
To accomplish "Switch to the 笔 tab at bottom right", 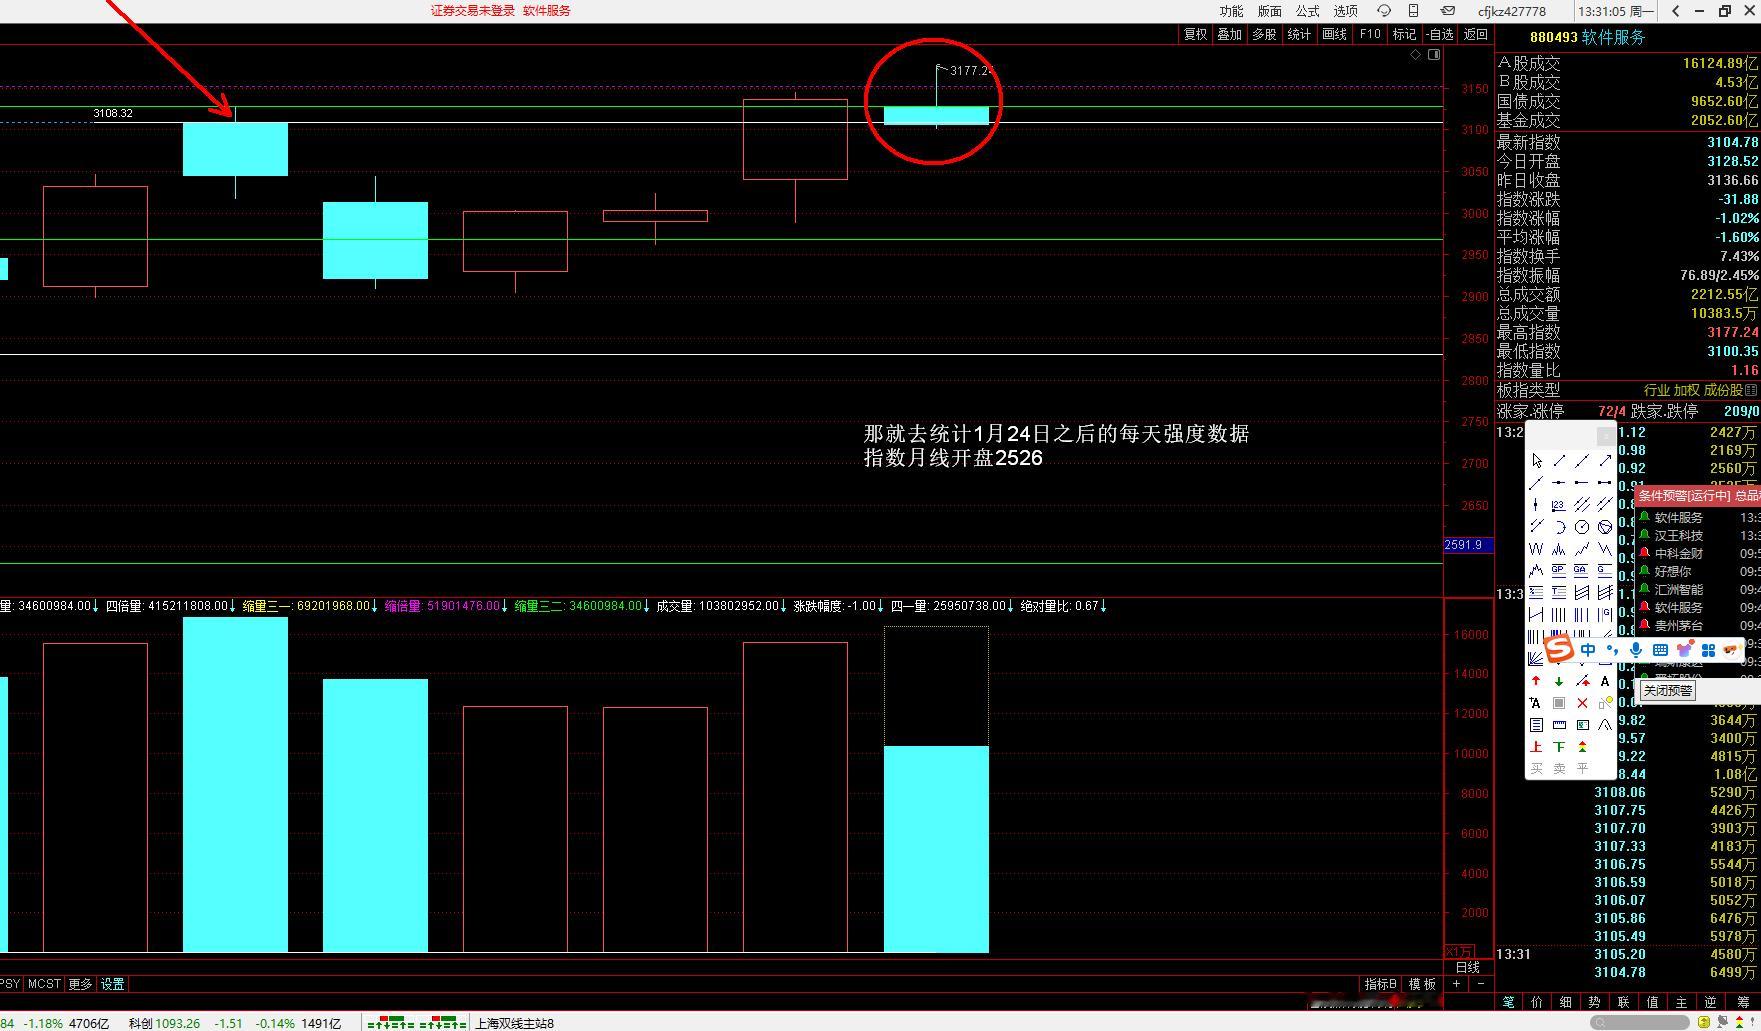I will coord(1509,1002).
